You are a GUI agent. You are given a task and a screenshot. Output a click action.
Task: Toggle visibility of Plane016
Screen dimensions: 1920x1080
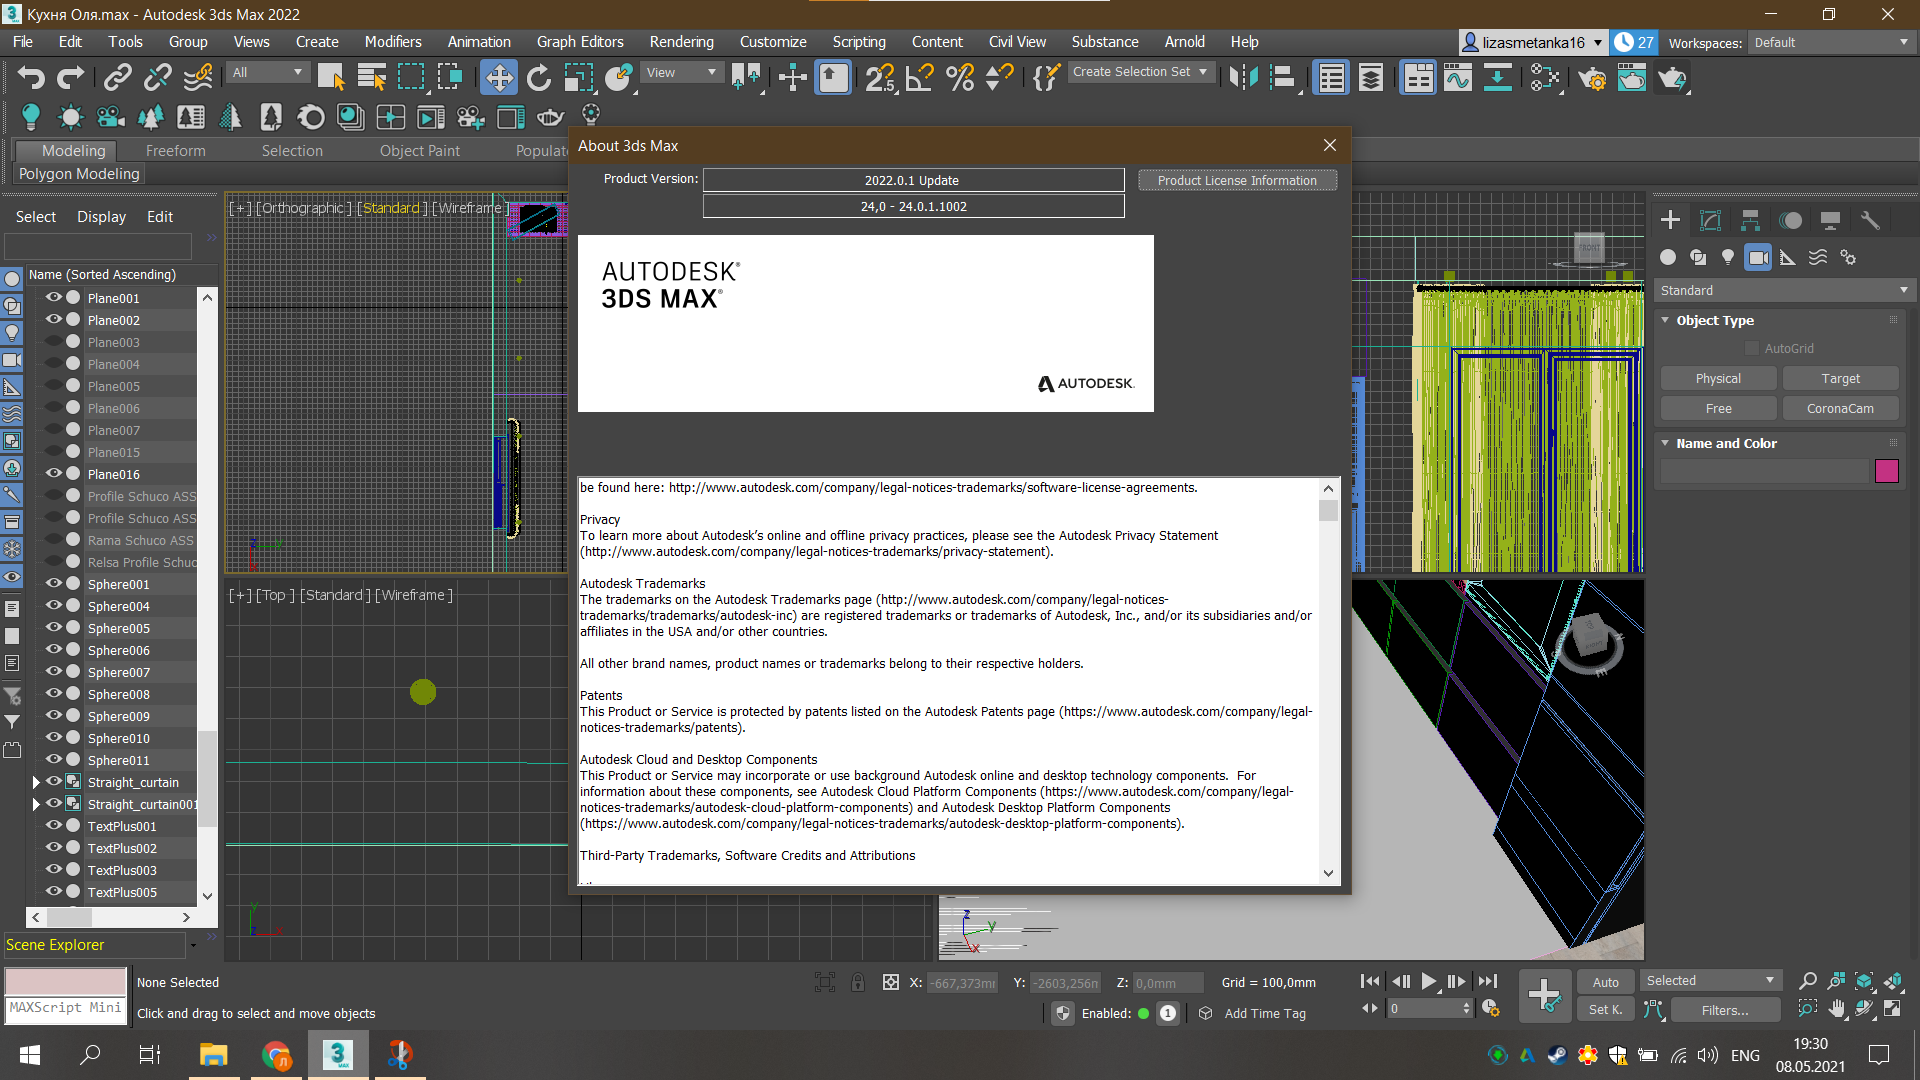54,473
